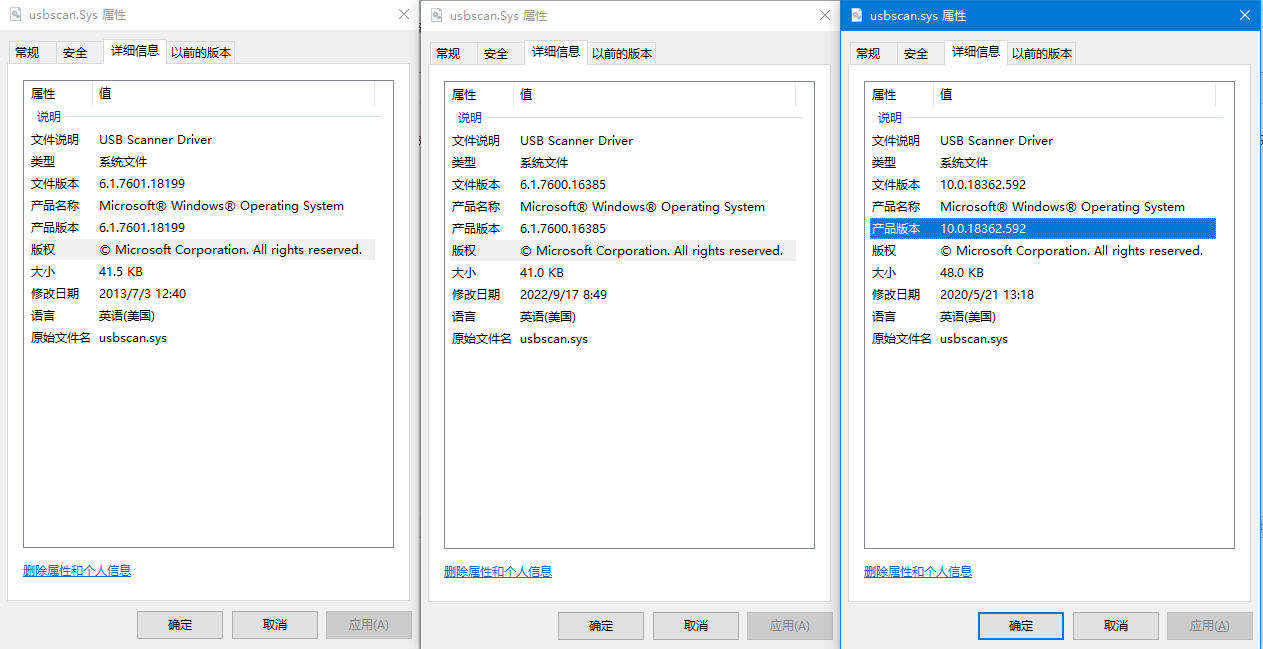The height and width of the screenshot is (649, 1263).
Task: Select 详细信息 tab in the active blue-titled window
Action: click(975, 52)
